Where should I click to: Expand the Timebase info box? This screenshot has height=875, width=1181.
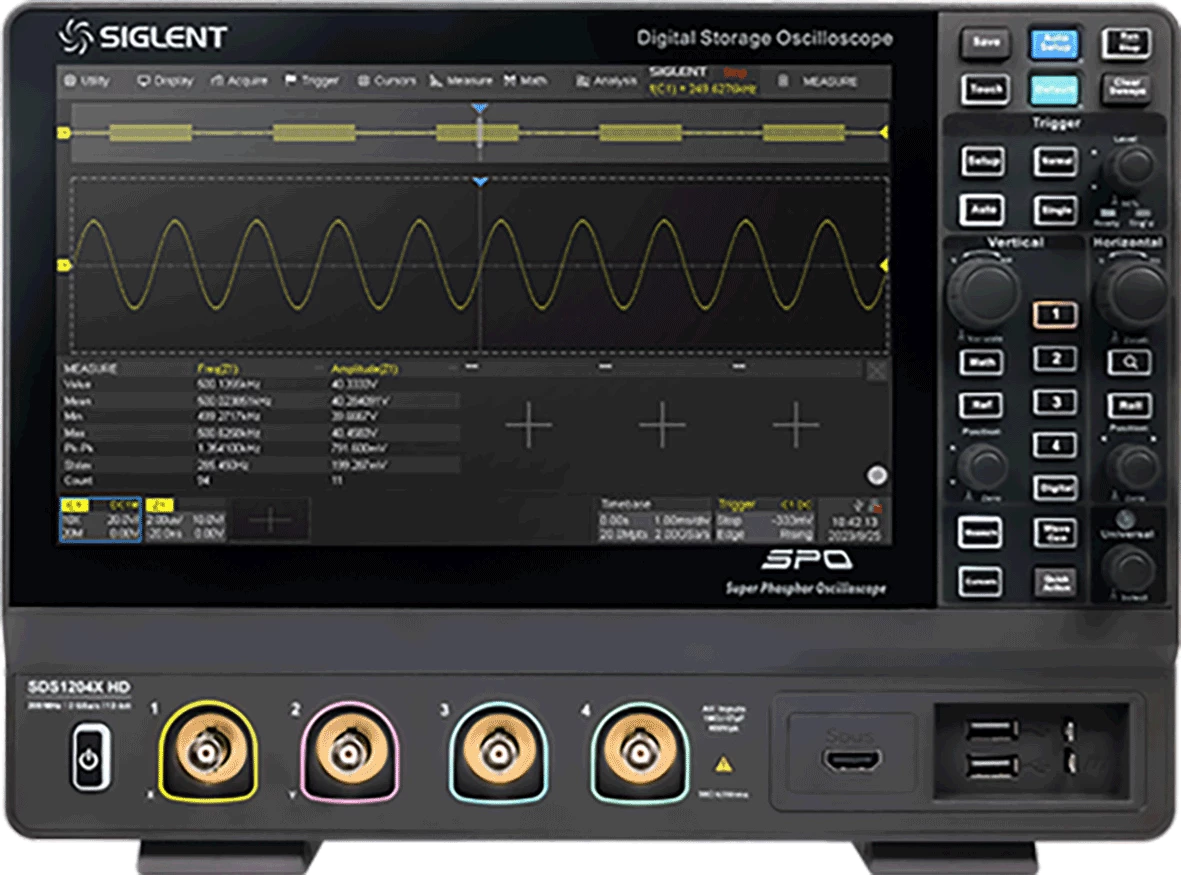pyautogui.click(x=653, y=520)
